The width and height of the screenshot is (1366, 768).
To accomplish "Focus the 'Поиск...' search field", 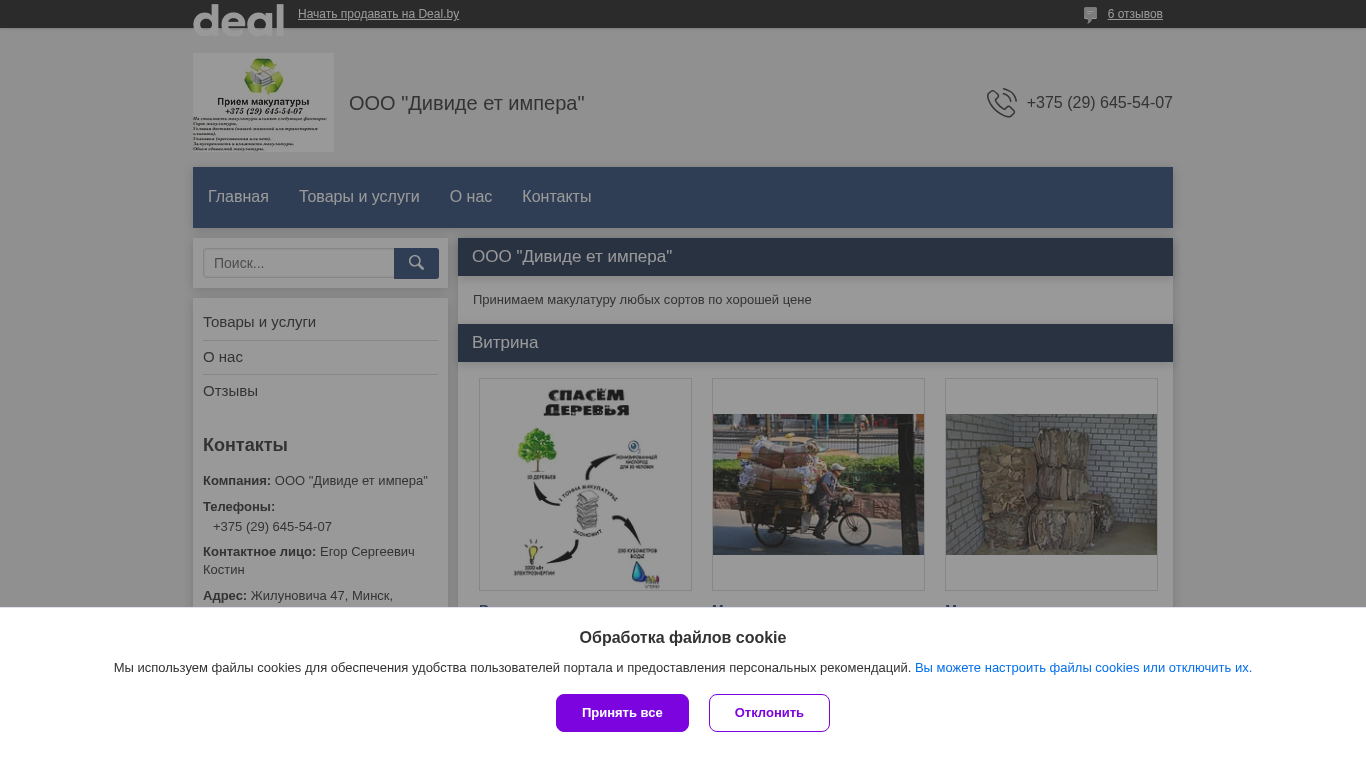I will click(x=299, y=263).
